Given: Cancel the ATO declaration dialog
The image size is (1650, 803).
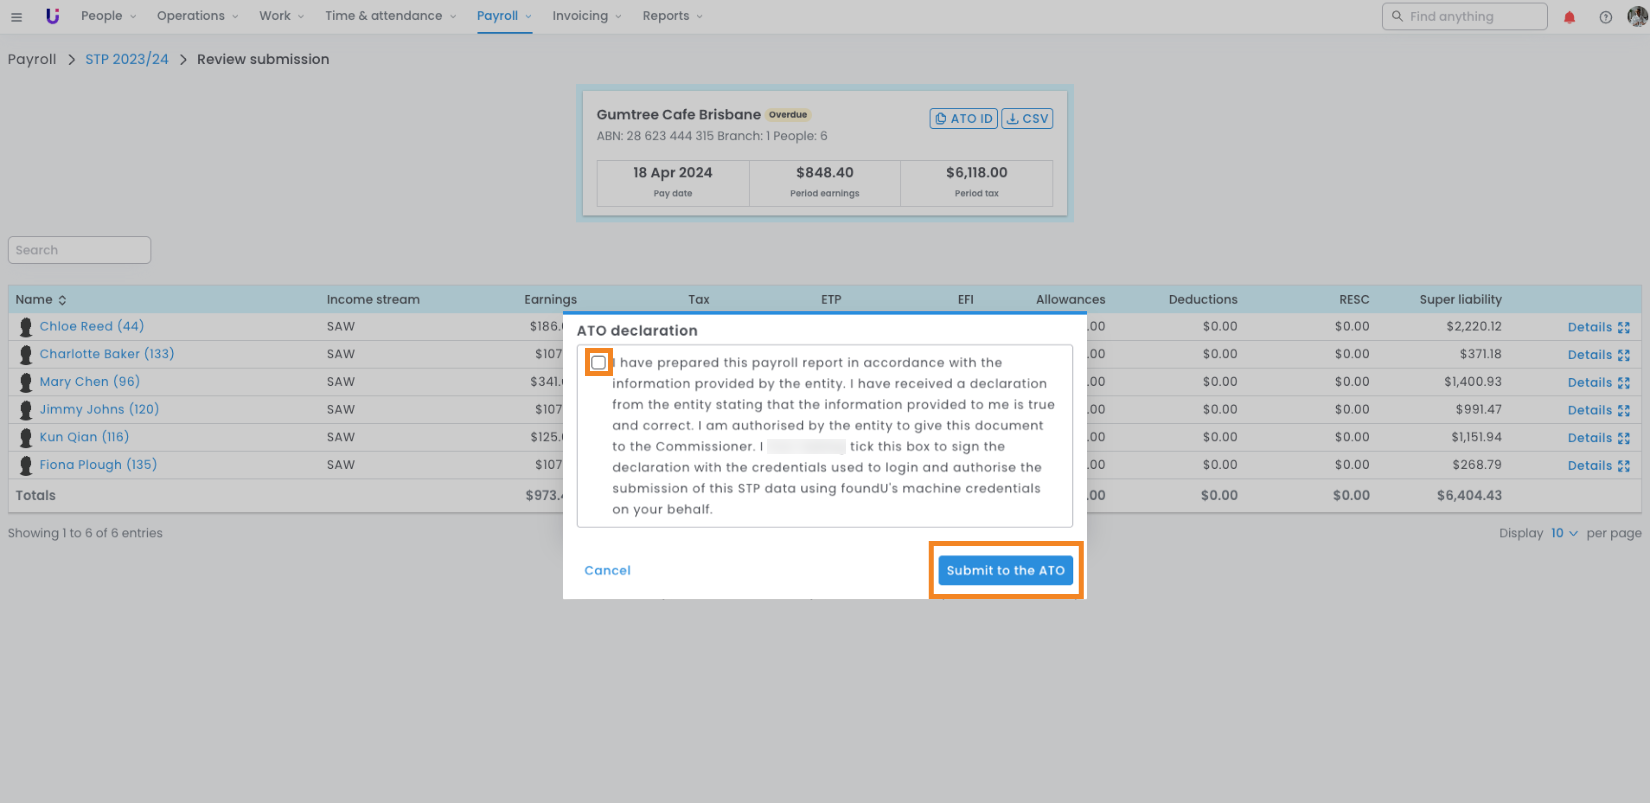Looking at the screenshot, I should click(607, 570).
